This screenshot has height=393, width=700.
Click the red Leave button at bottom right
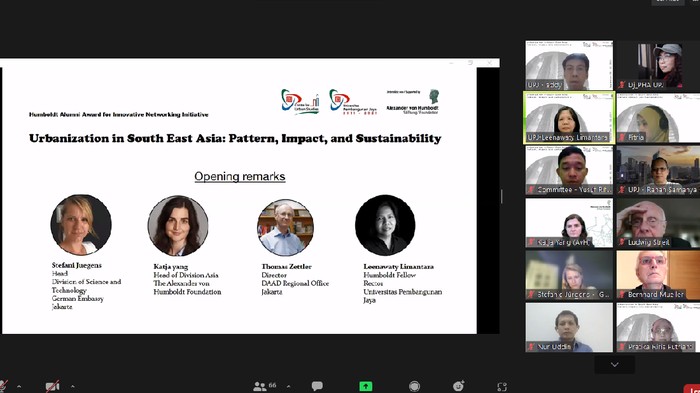[x=692, y=389]
